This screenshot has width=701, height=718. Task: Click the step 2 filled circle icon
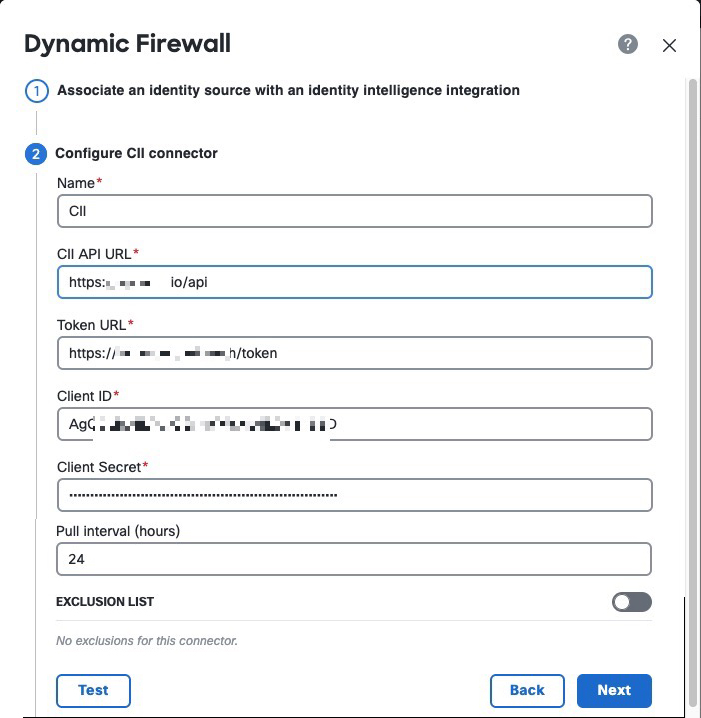click(36, 154)
